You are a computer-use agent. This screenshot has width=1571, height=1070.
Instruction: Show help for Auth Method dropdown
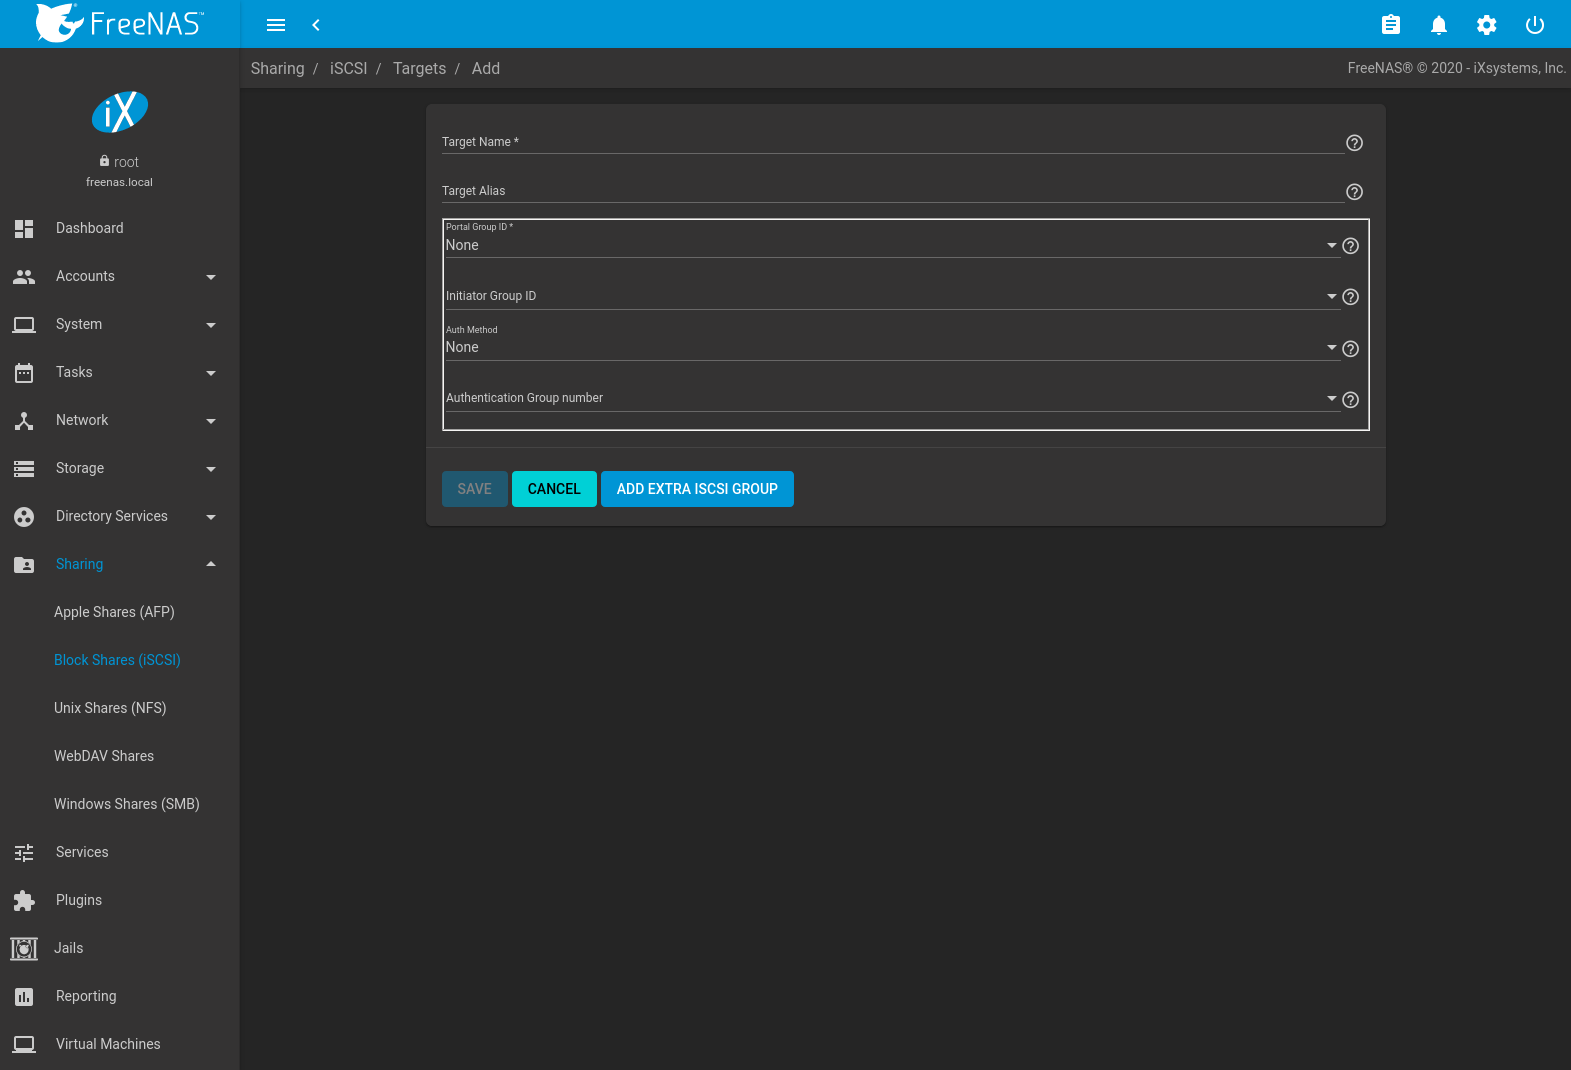(1350, 349)
